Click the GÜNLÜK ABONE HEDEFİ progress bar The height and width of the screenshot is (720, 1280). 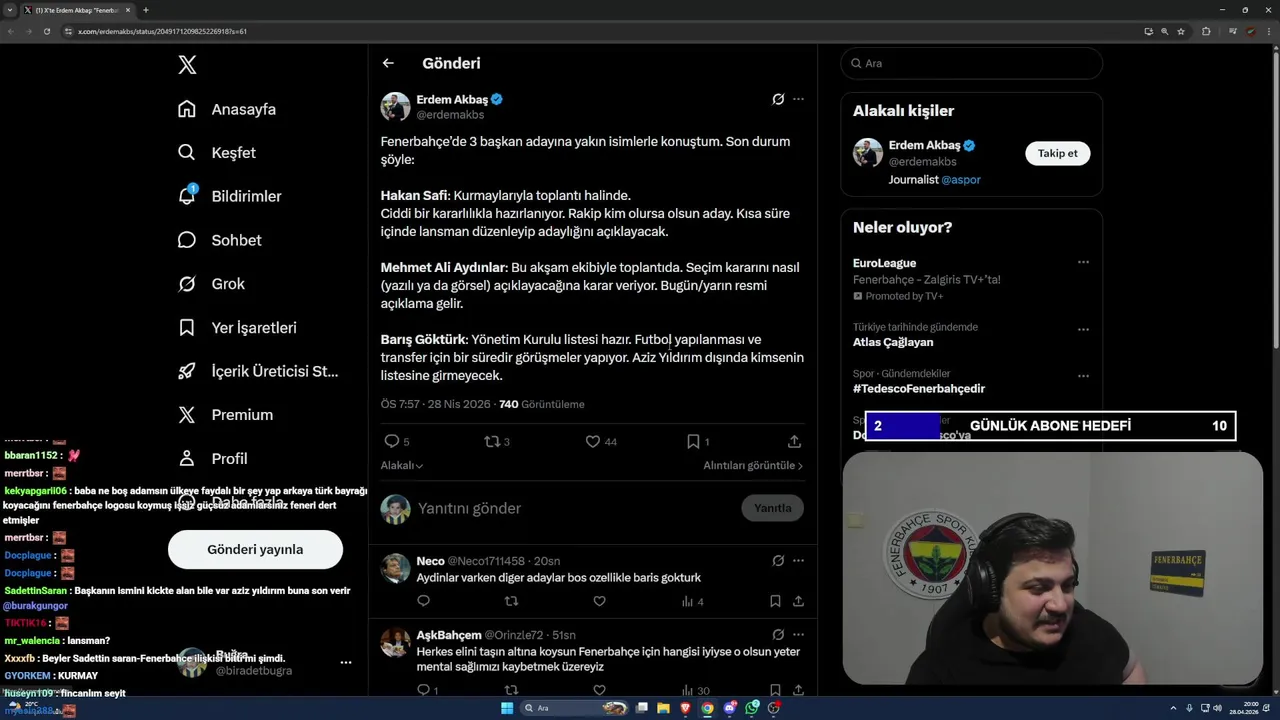coord(1050,426)
